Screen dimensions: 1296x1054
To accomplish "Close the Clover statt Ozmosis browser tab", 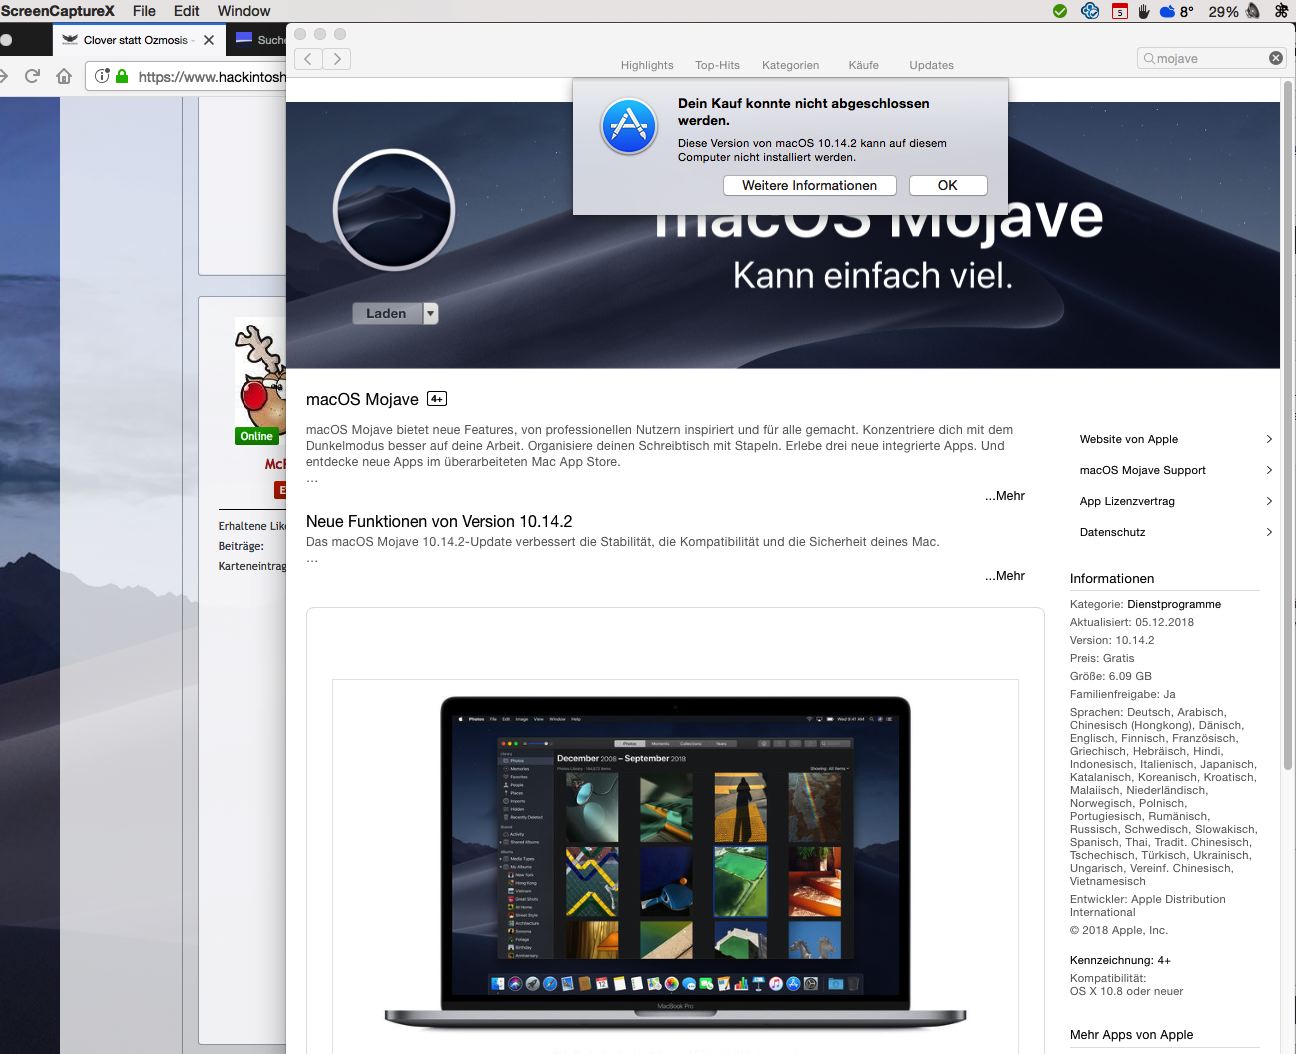I will point(208,40).
